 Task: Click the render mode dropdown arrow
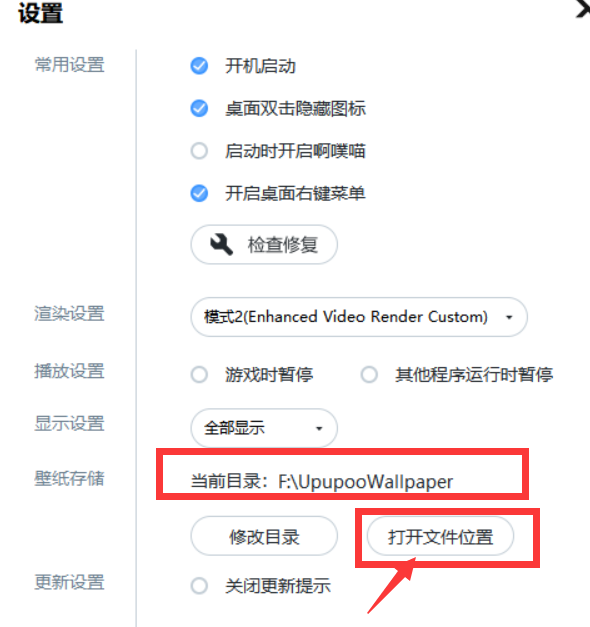[x=509, y=317]
